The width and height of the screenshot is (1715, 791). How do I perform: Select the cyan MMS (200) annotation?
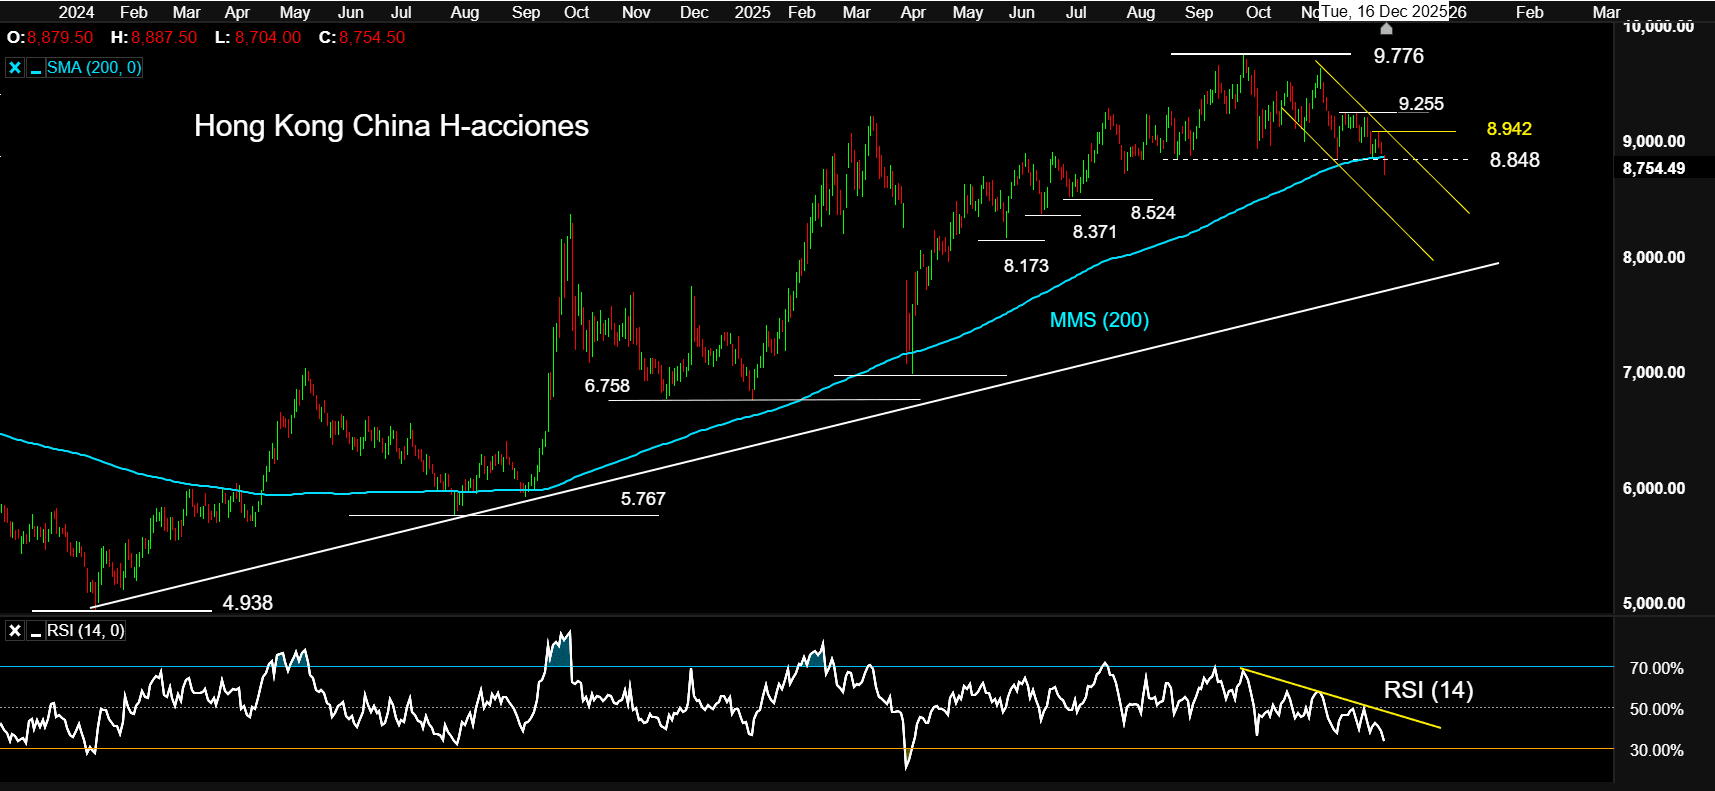tap(1099, 320)
